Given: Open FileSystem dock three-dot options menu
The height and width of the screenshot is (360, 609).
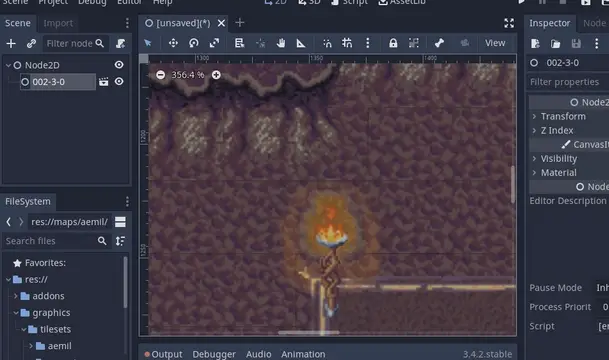Looking at the screenshot, I should pyautogui.click(x=127, y=201).
